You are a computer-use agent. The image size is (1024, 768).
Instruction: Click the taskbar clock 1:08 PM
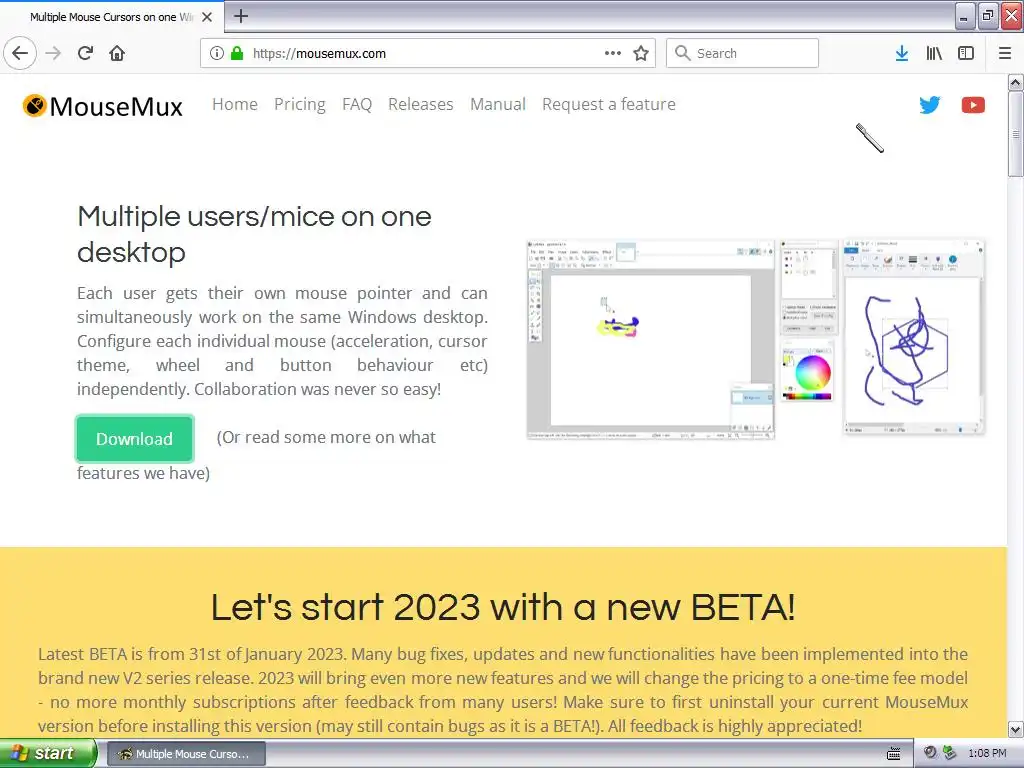(987, 754)
